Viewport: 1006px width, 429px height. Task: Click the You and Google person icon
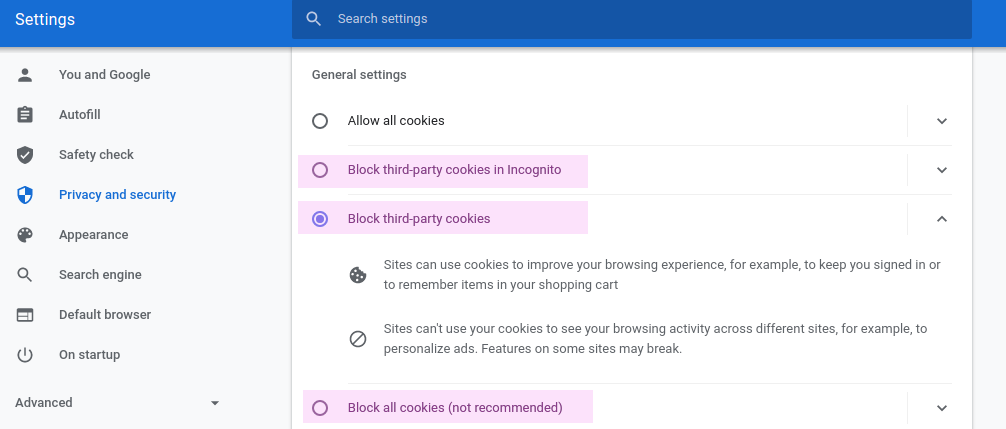click(25, 75)
